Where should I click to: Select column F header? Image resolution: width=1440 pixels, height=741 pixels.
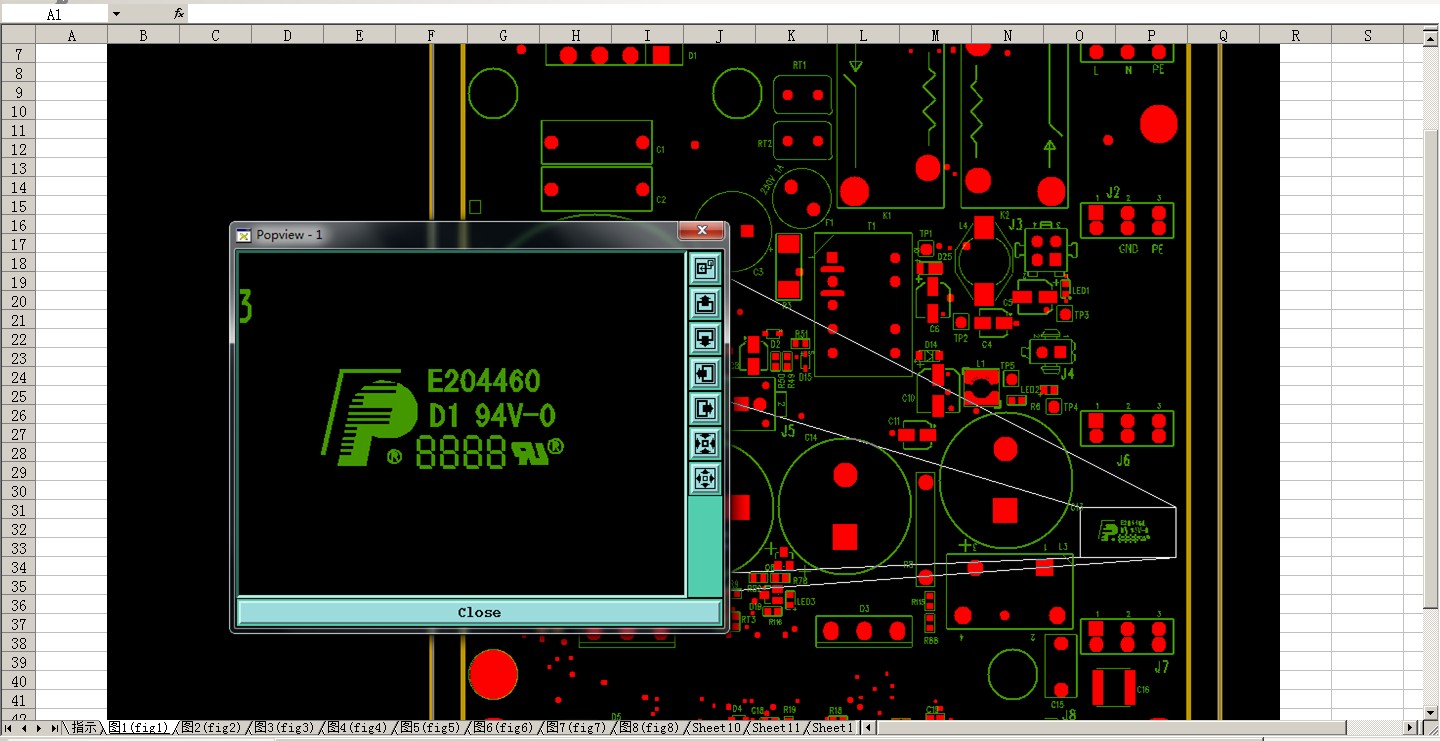click(432, 35)
